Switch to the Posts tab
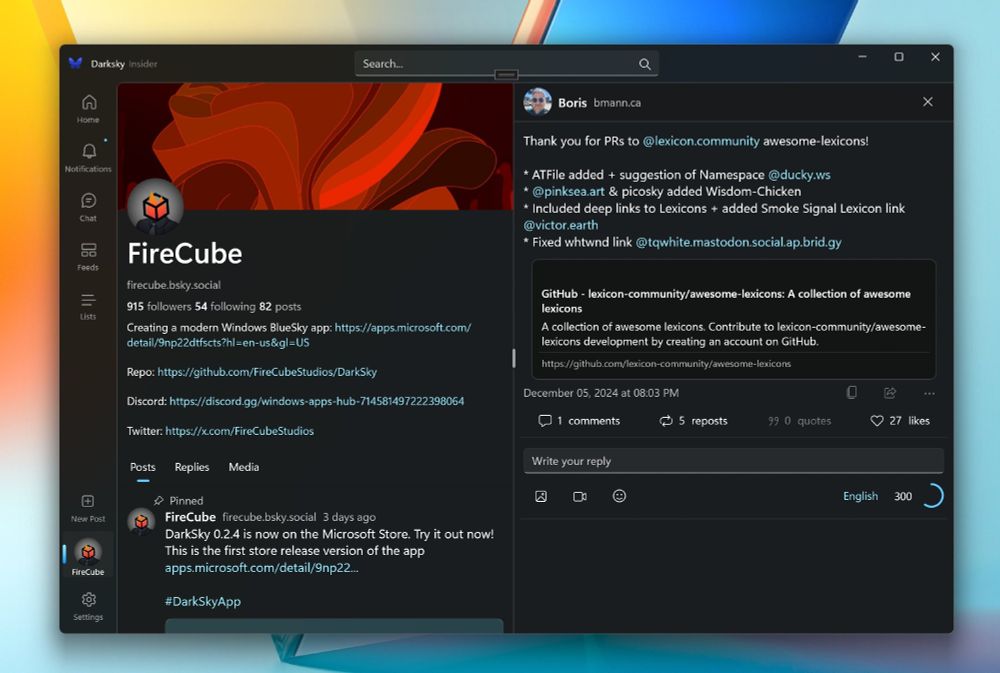The height and width of the screenshot is (673, 1000). (143, 467)
